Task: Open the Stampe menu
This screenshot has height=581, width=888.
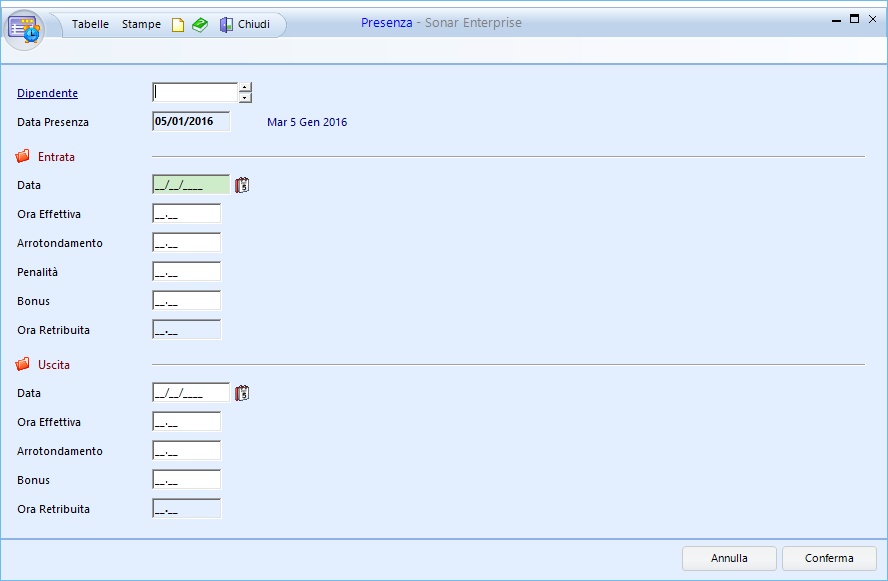Action: coord(141,24)
